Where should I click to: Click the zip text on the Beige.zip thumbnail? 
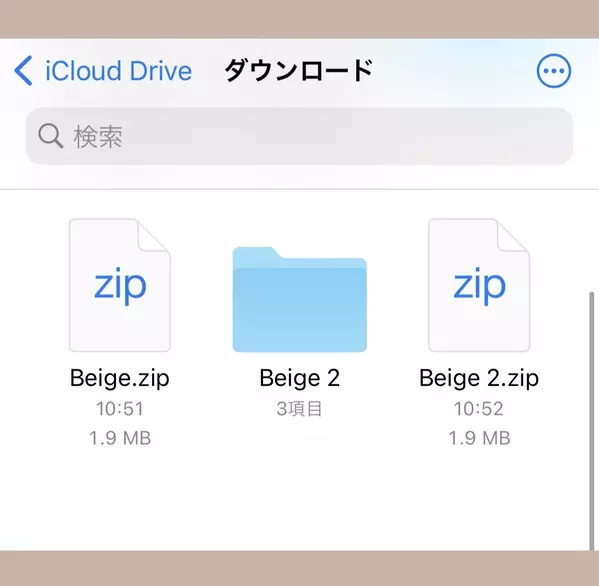pyautogui.click(x=120, y=286)
